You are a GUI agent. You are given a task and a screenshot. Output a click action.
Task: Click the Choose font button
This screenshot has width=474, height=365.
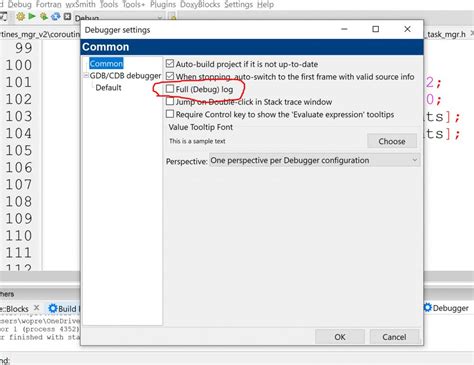[392, 141]
